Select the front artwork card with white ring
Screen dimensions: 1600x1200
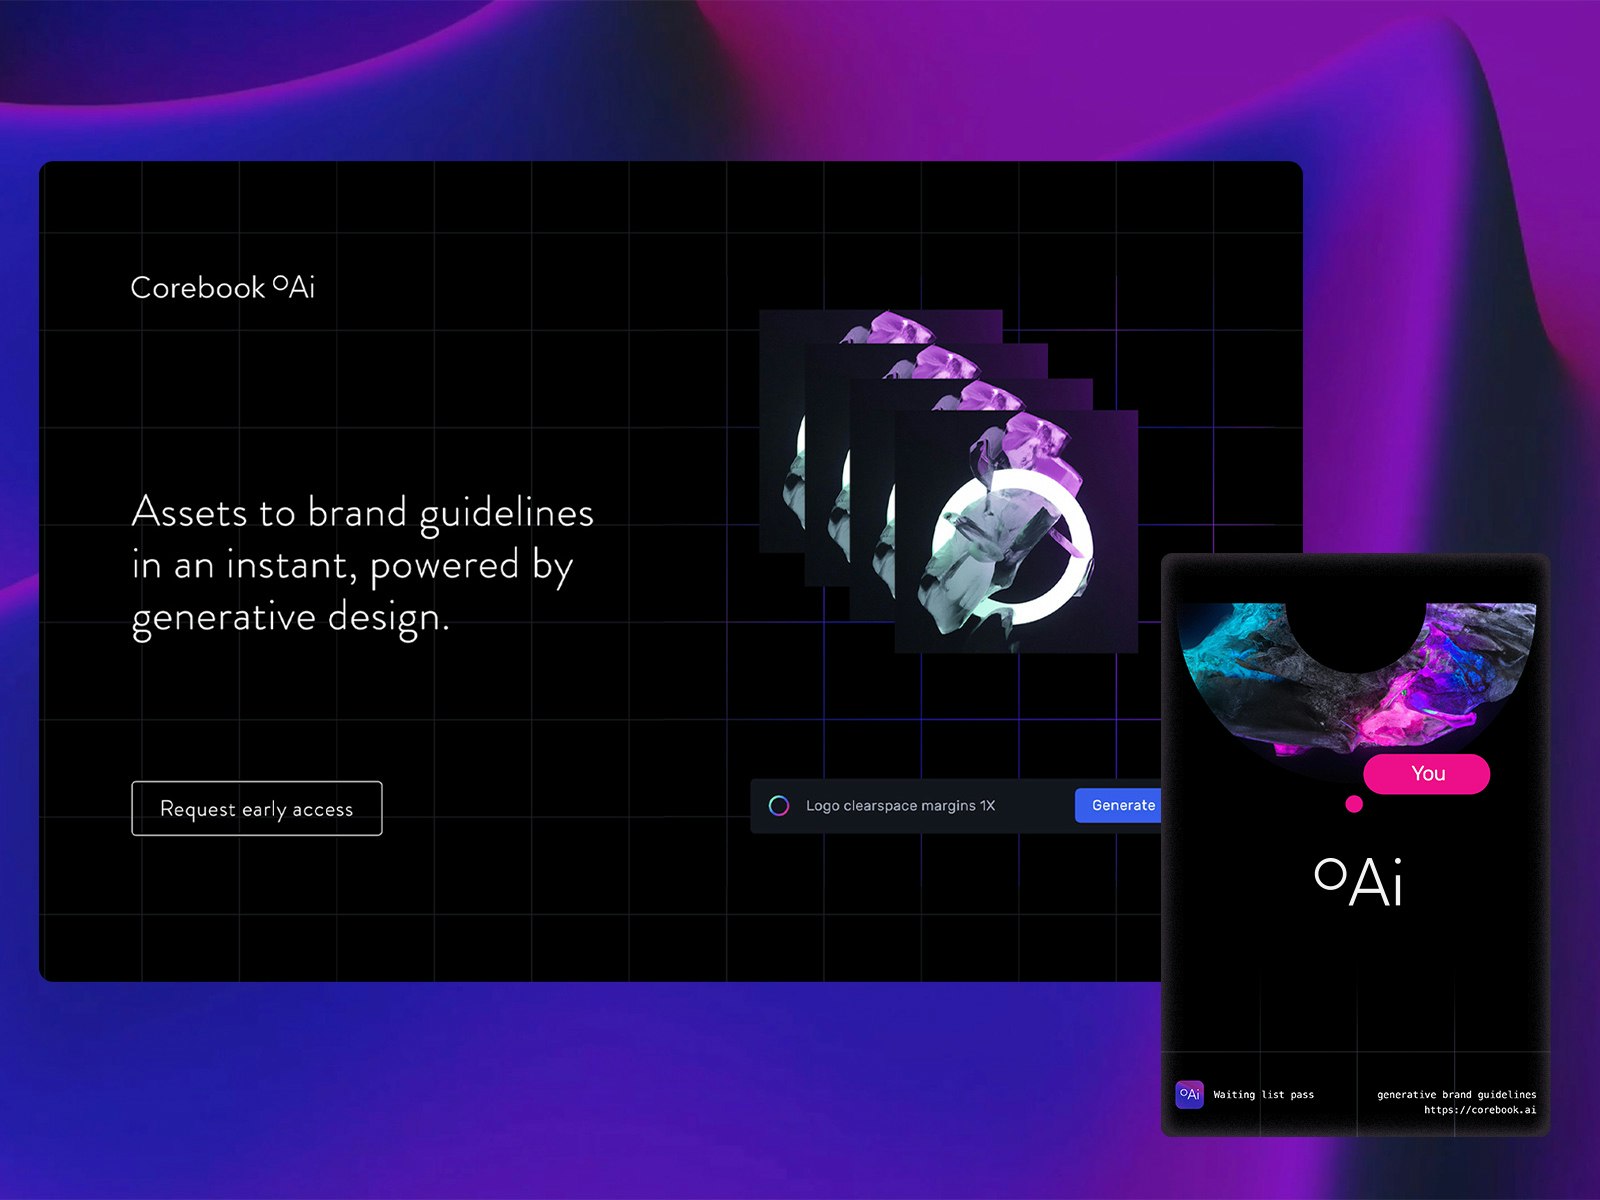[x=1016, y=531]
